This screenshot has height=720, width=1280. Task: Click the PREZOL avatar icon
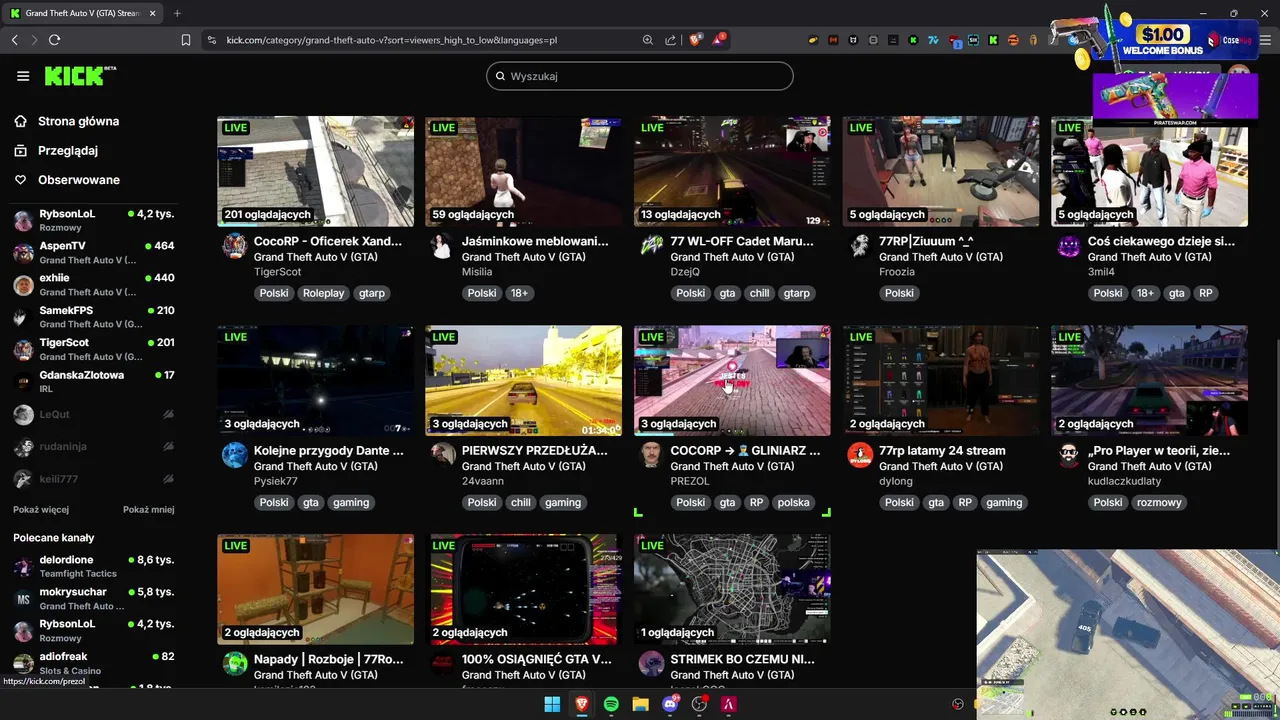coord(651,455)
